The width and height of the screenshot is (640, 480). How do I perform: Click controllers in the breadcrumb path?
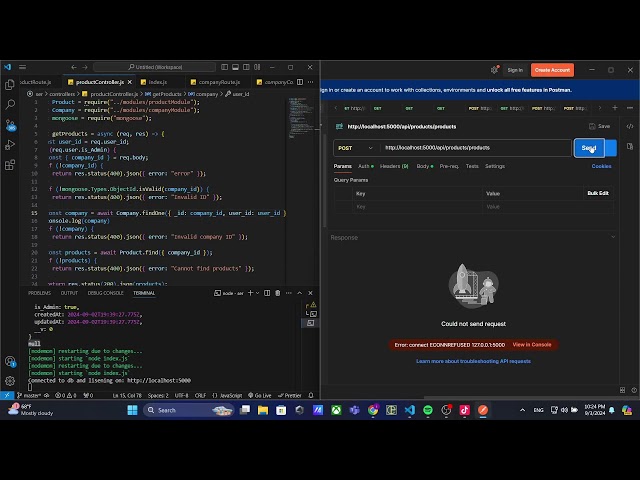[x=62, y=94]
